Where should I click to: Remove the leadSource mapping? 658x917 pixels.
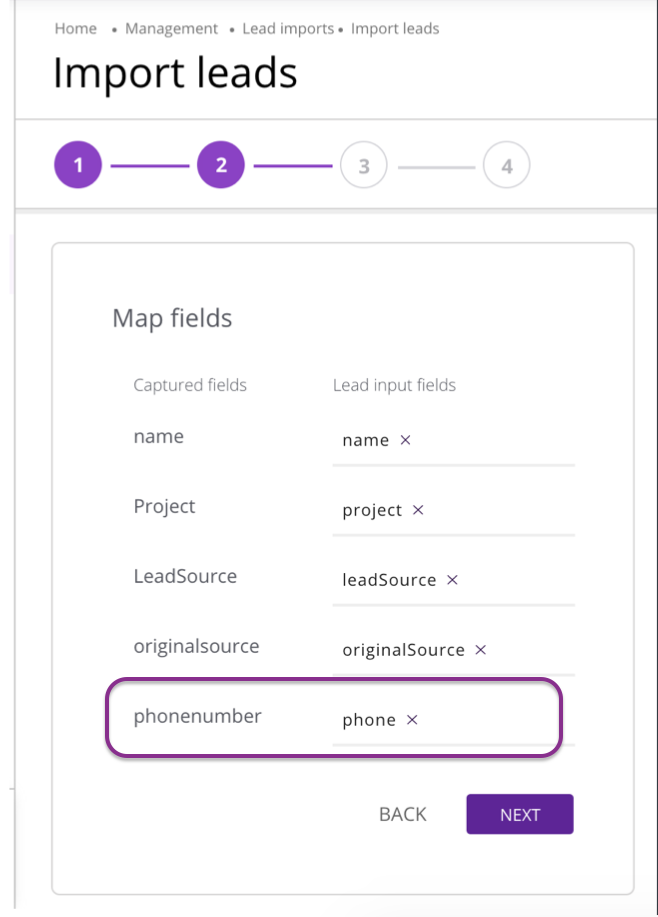click(x=452, y=580)
